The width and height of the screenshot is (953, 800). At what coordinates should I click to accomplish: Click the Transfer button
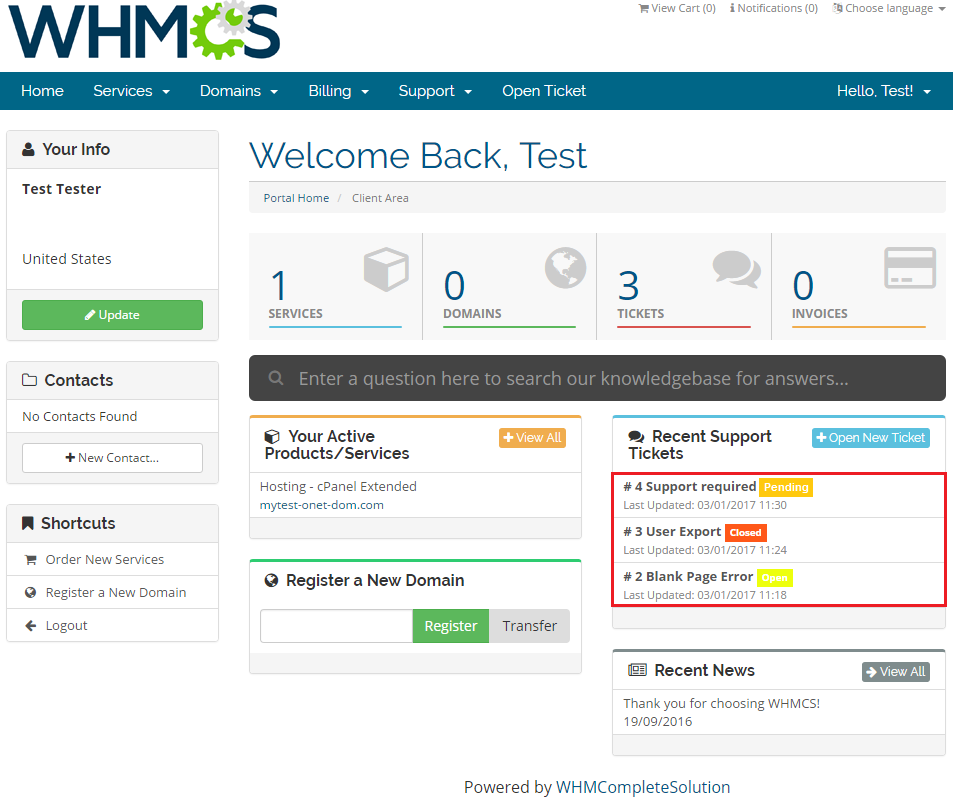[529, 626]
